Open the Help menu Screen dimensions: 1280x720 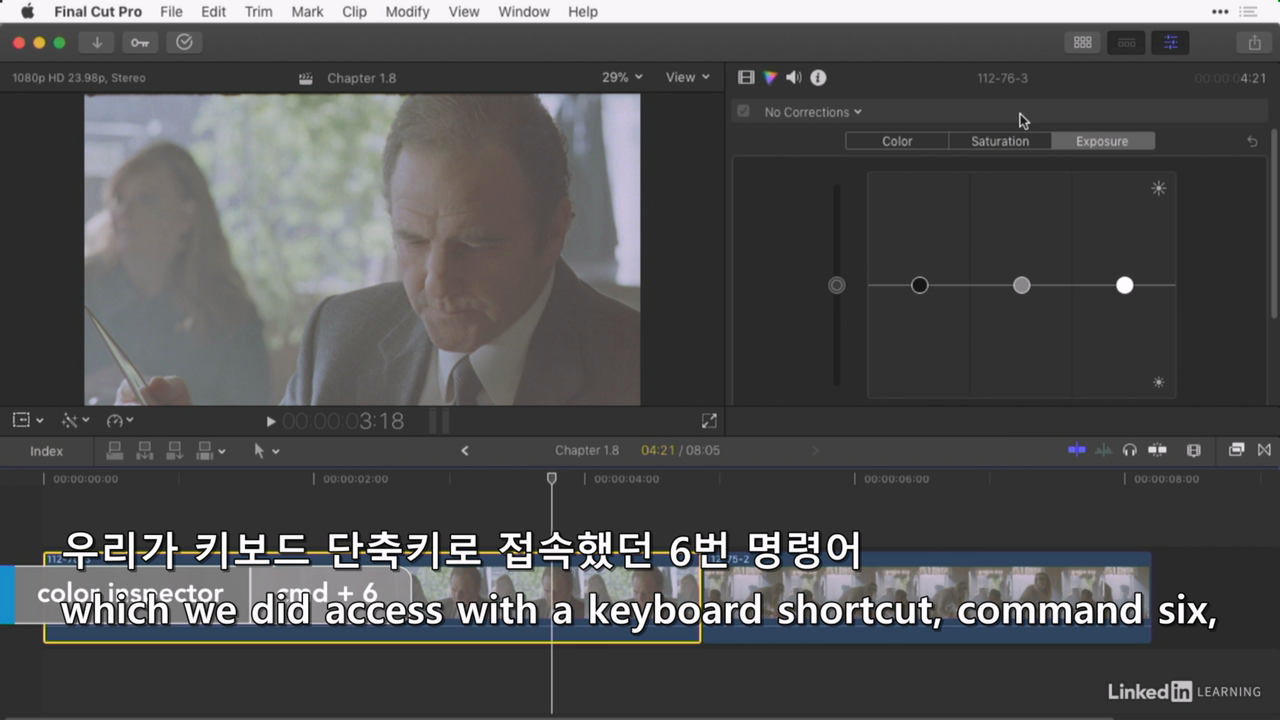pyautogui.click(x=582, y=12)
